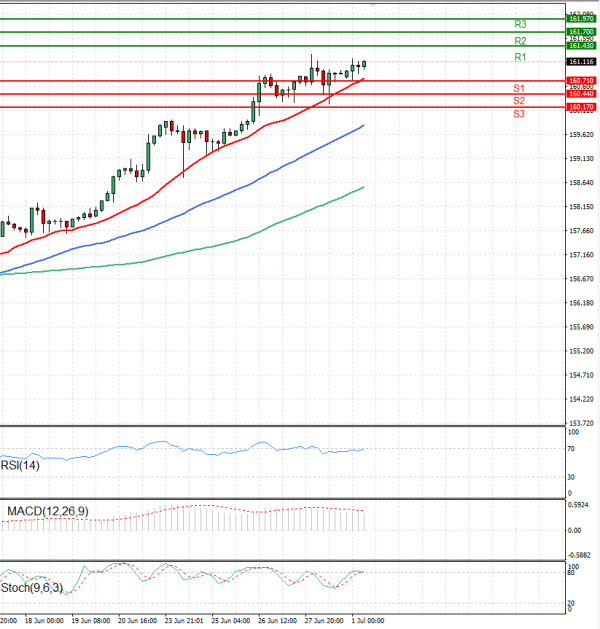This screenshot has width=600, height=629.
Task: Select the MACD(12,26,9) indicator label
Action: (47, 512)
